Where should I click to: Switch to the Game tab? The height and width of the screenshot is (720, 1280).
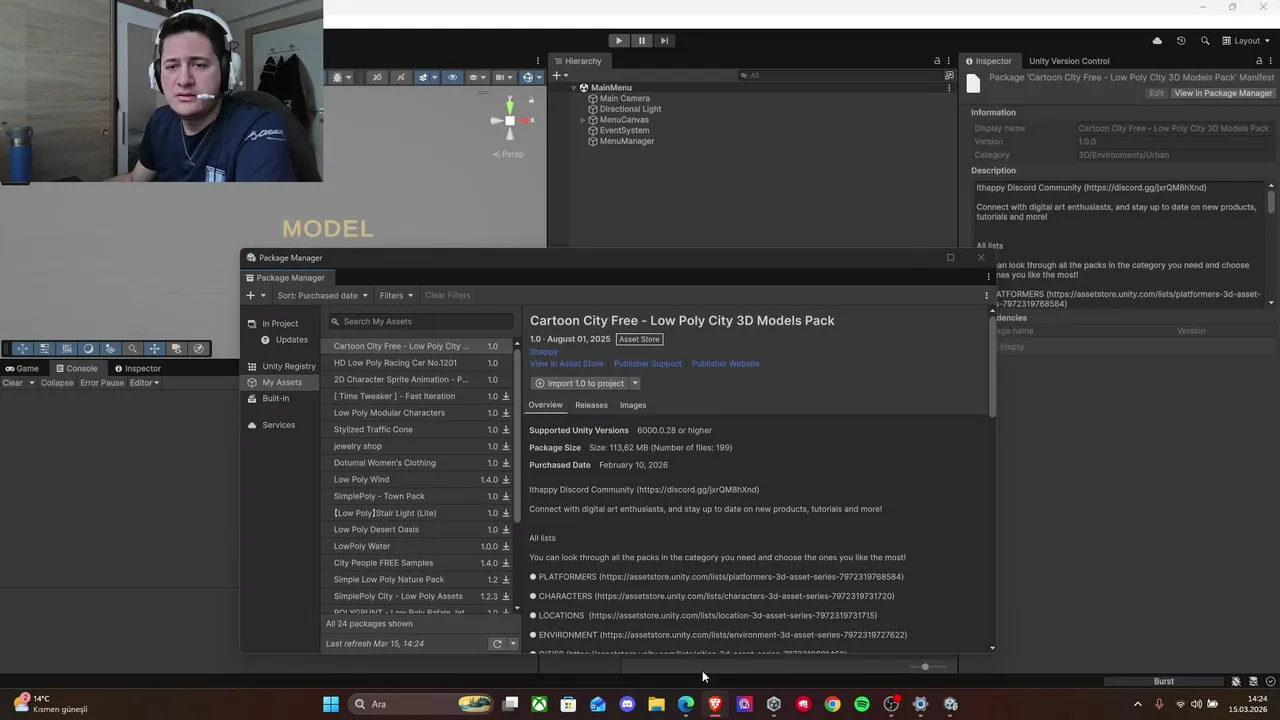22,368
